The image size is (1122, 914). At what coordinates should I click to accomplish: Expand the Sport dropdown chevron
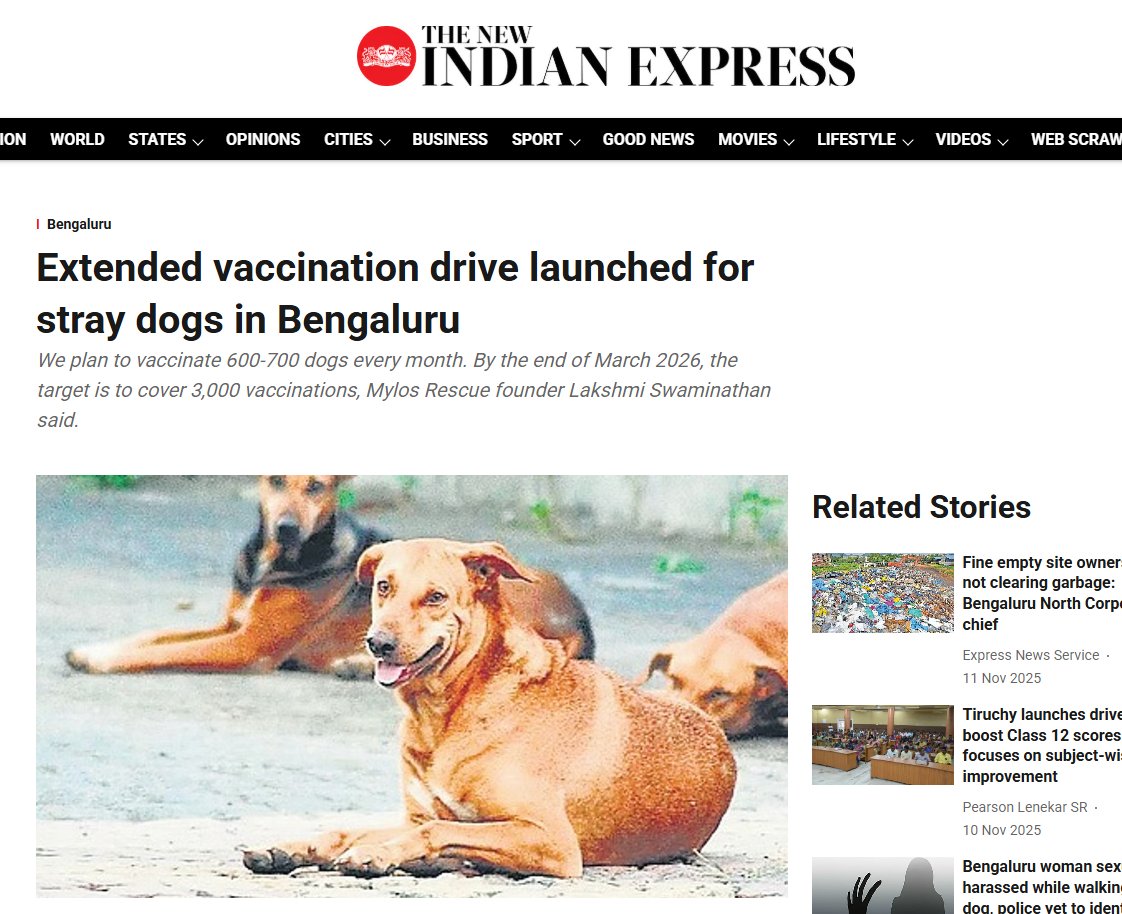click(x=575, y=142)
